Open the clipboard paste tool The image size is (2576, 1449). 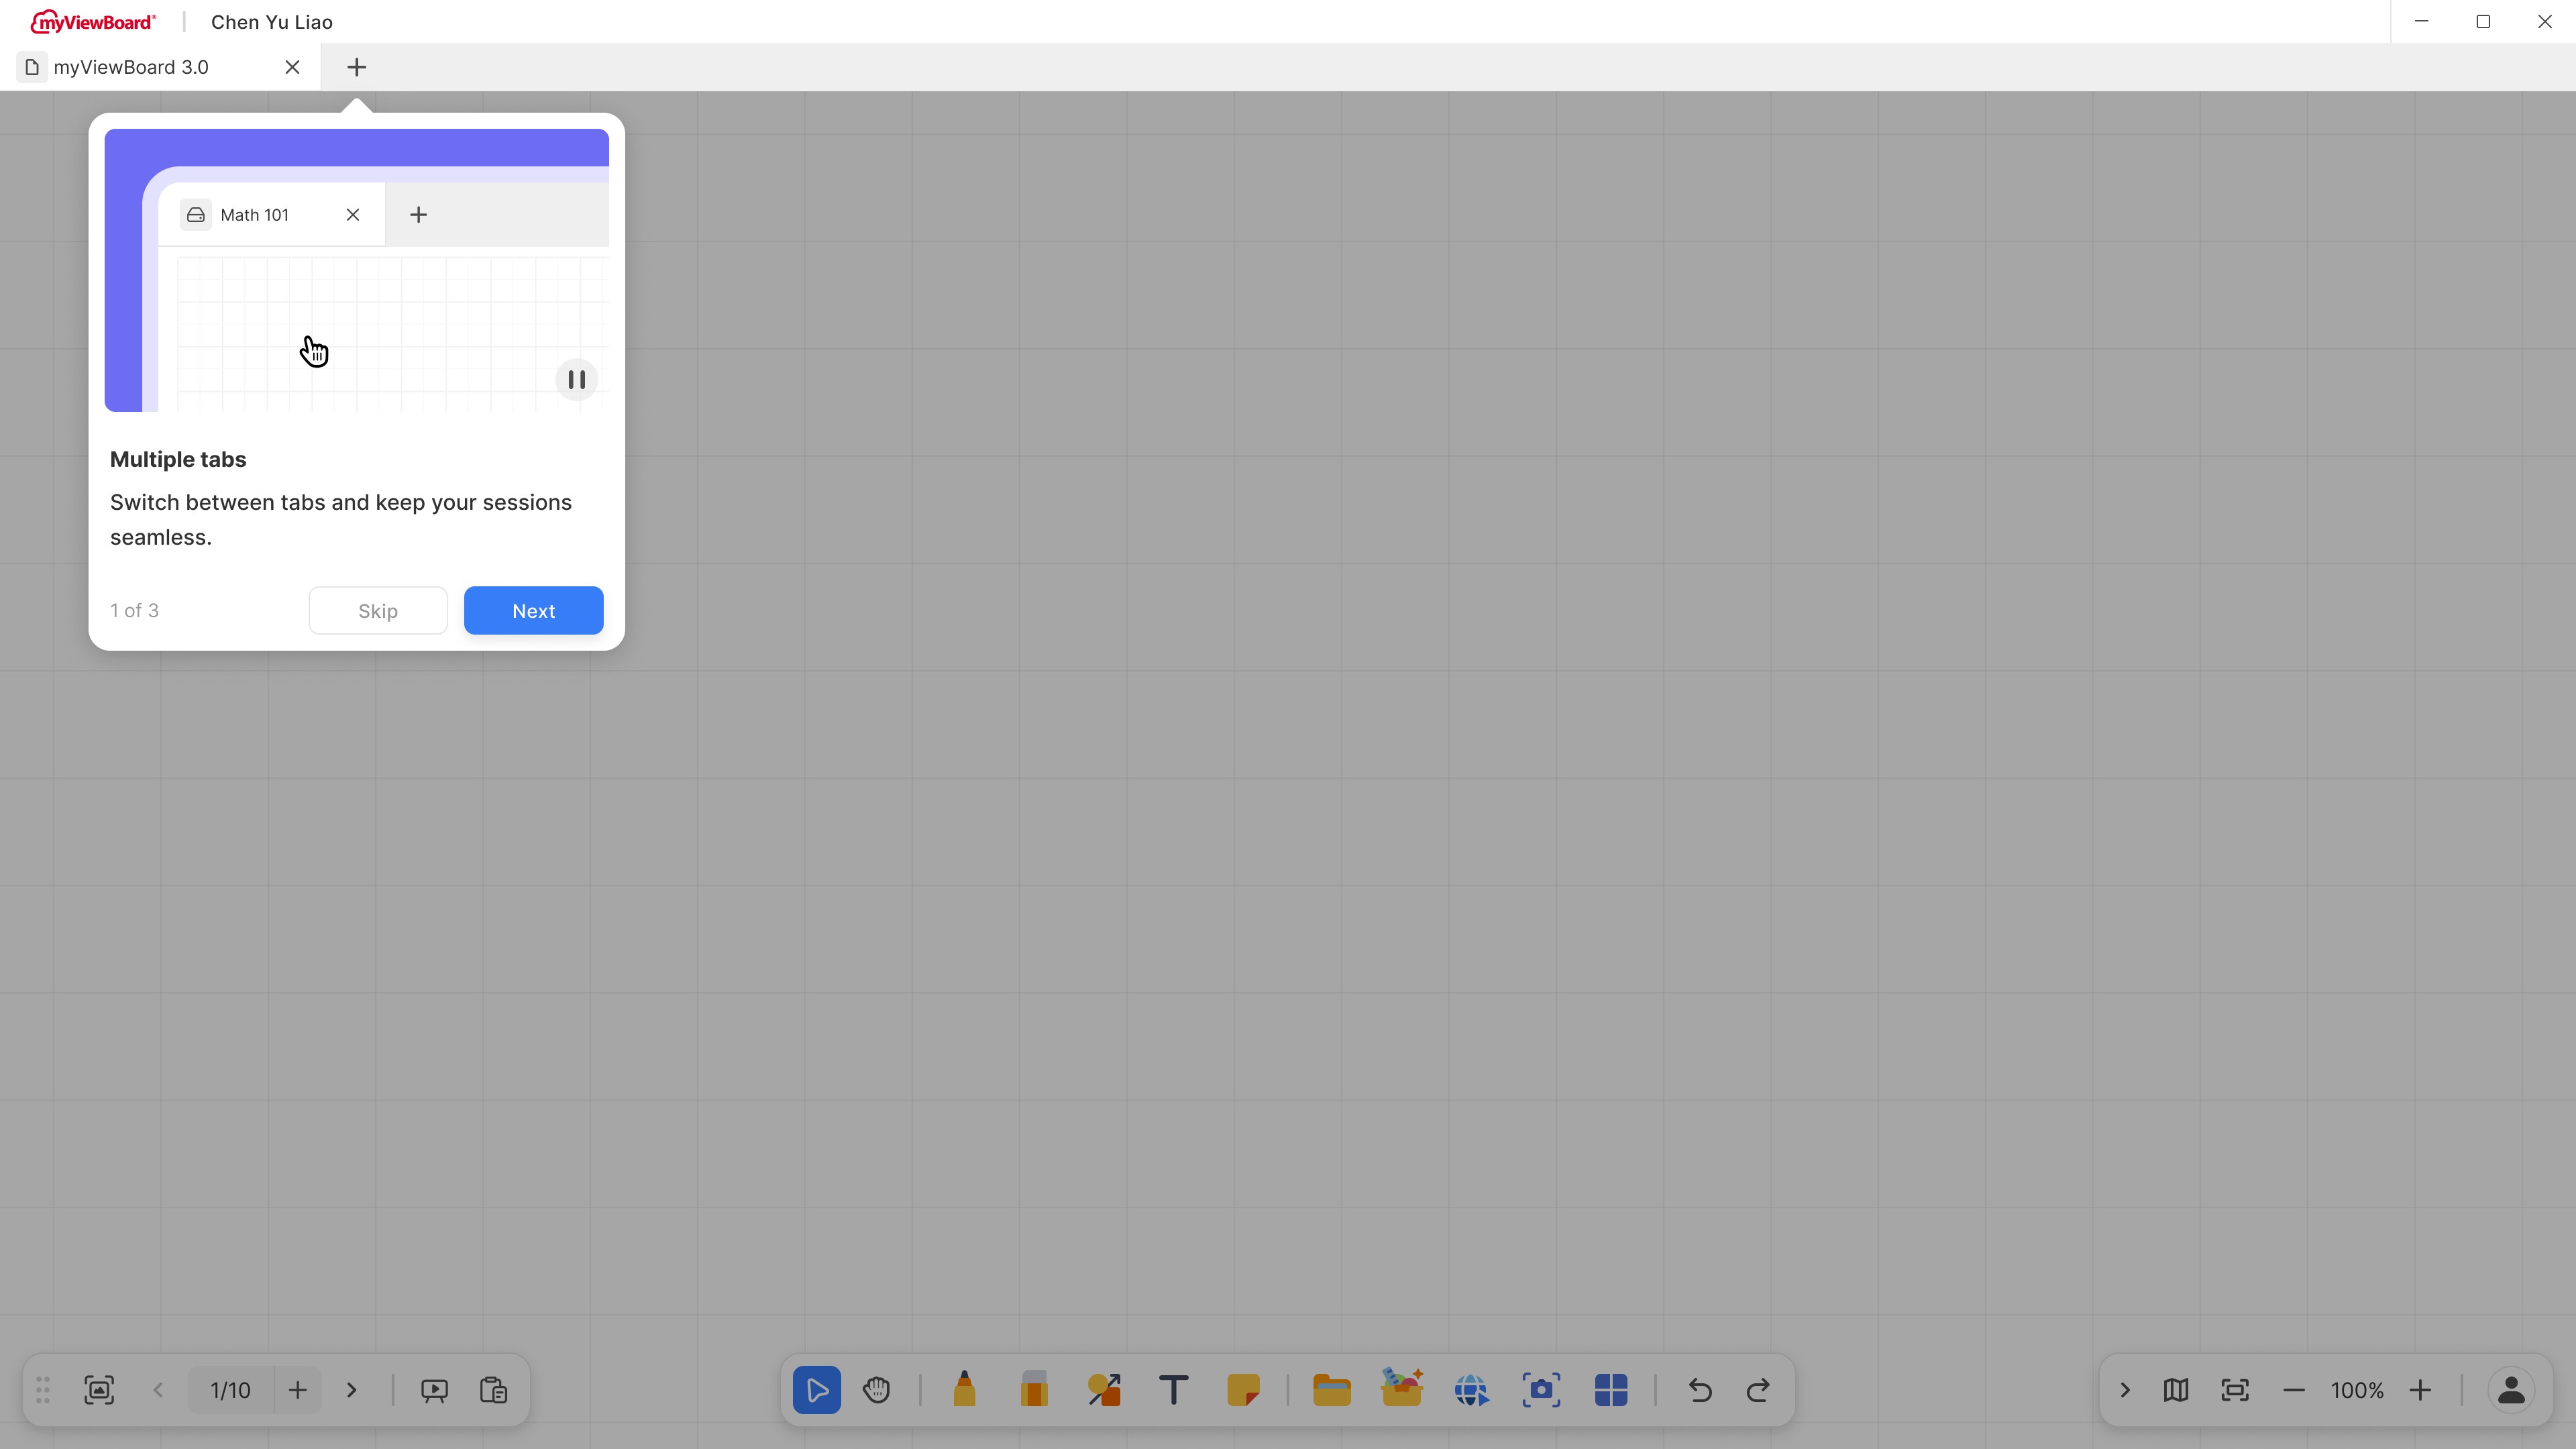coord(494,1390)
